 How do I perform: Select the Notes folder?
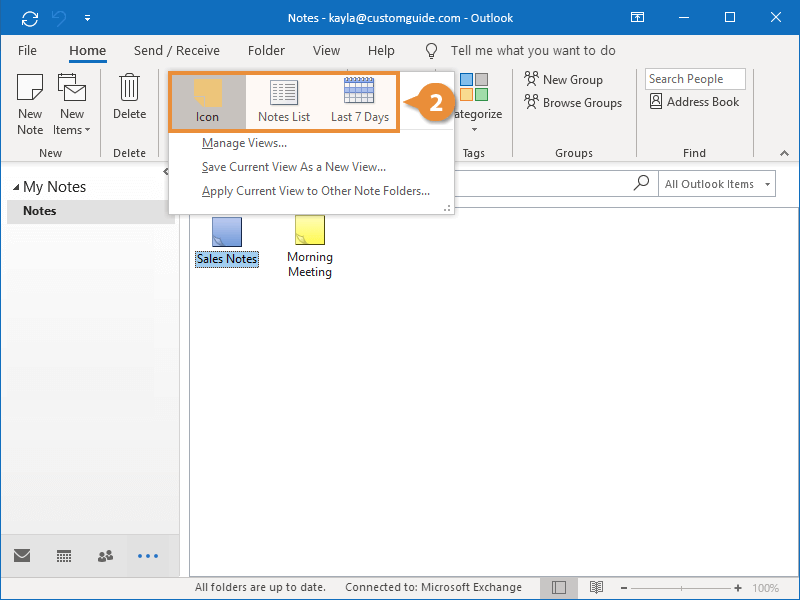(x=91, y=211)
